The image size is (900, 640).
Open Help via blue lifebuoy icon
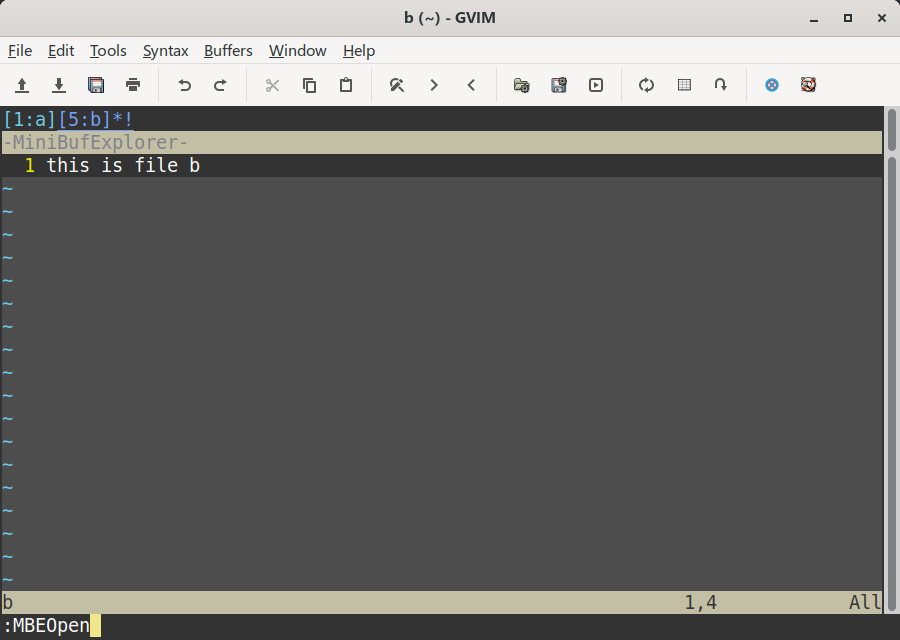tap(771, 85)
